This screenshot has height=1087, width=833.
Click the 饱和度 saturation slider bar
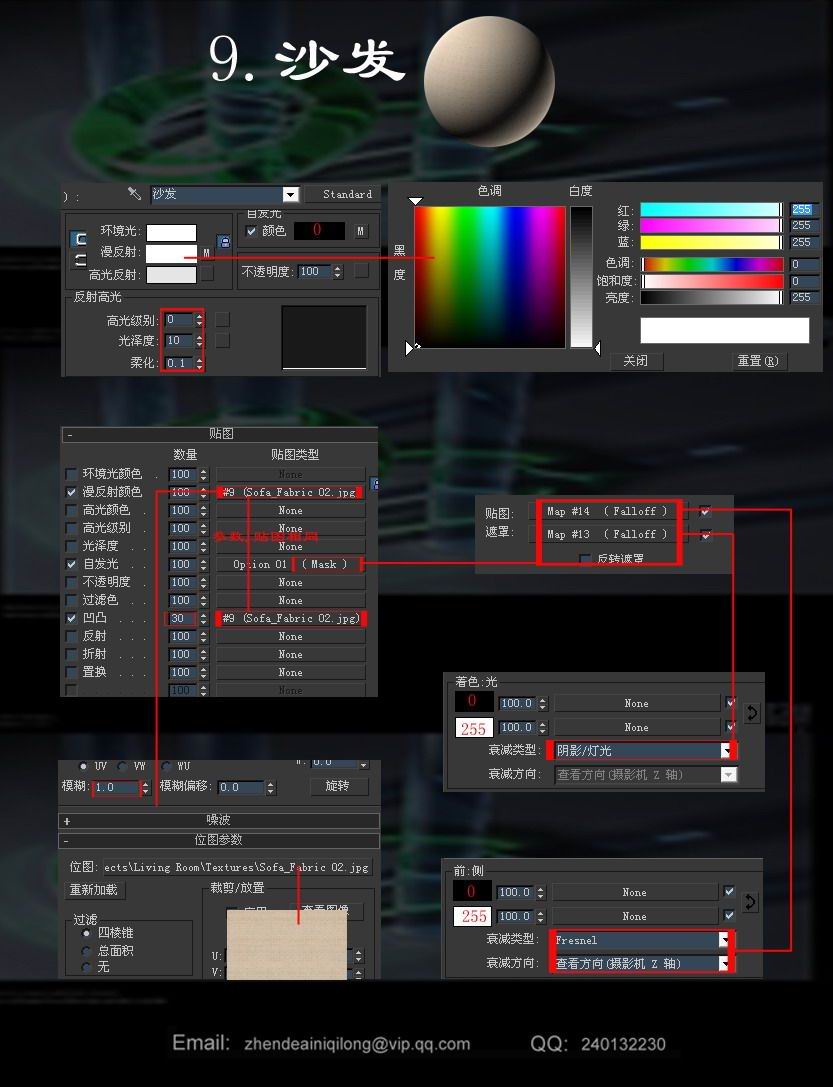pos(711,281)
